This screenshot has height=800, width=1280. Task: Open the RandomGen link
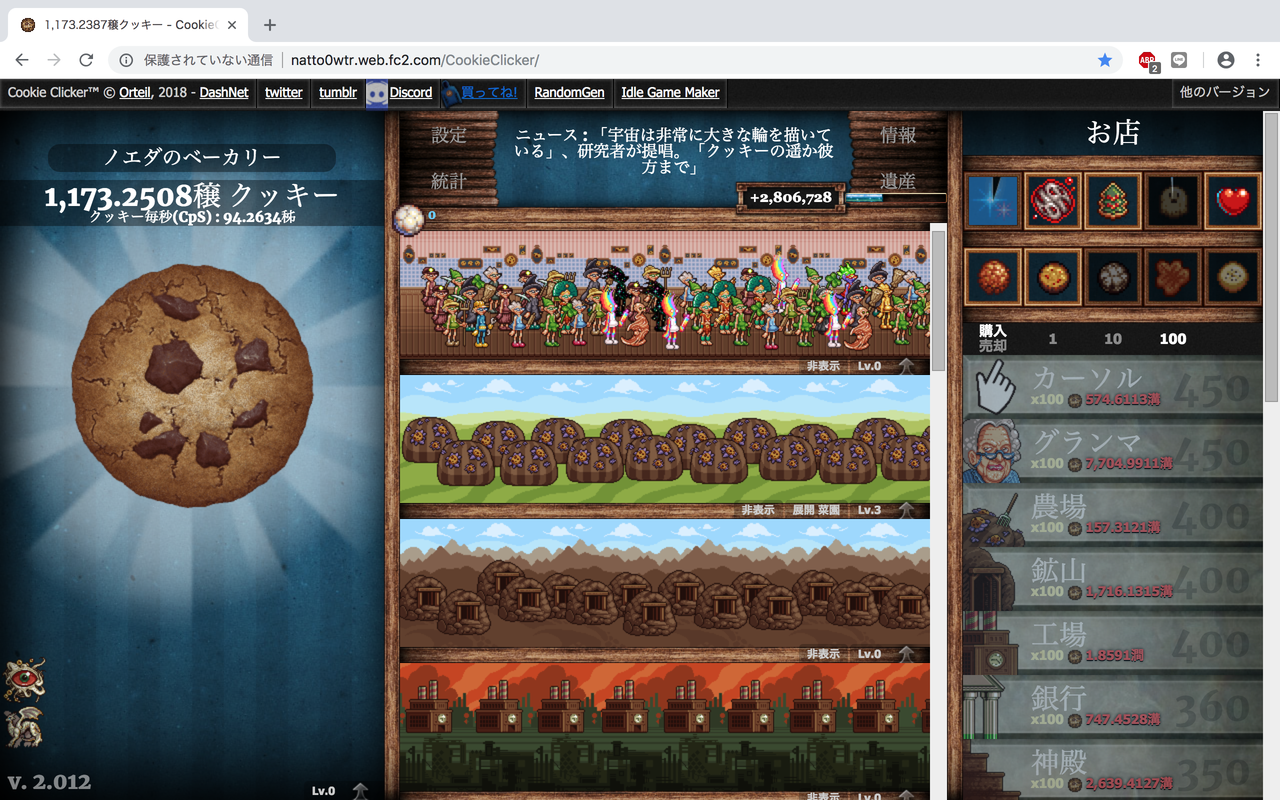pyautogui.click(x=569, y=92)
